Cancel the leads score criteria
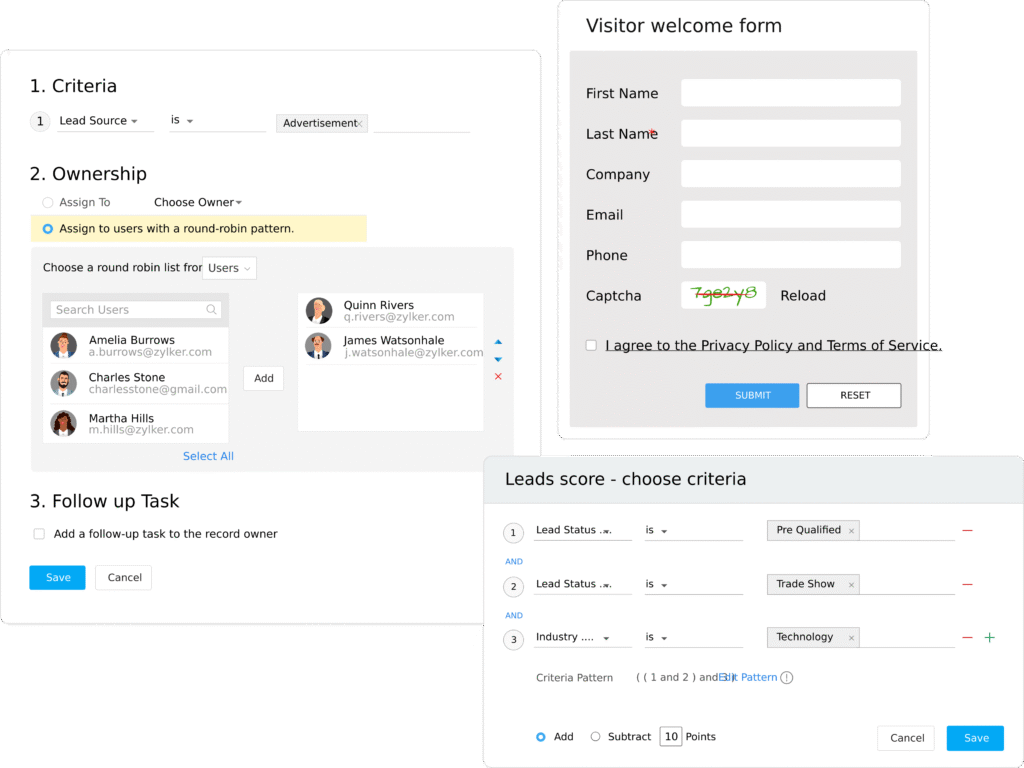 point(906,738)
